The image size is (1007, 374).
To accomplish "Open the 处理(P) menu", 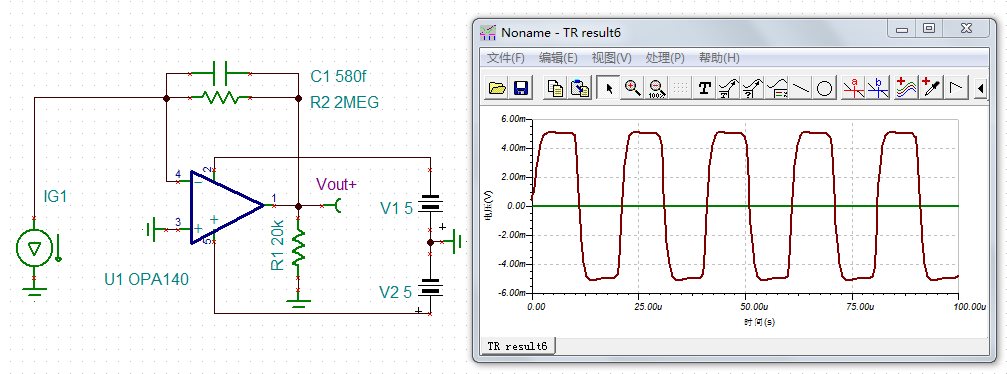I will click(665, 58).
